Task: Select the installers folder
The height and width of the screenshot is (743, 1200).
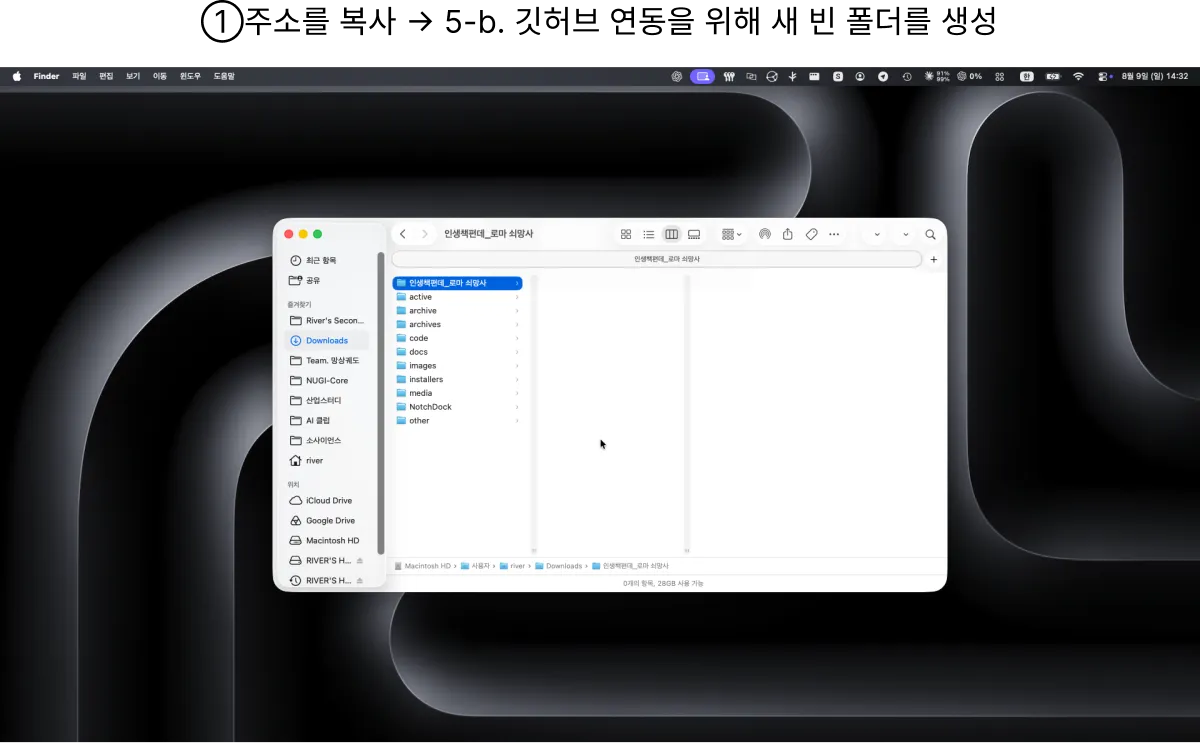Action: [457, 379]
